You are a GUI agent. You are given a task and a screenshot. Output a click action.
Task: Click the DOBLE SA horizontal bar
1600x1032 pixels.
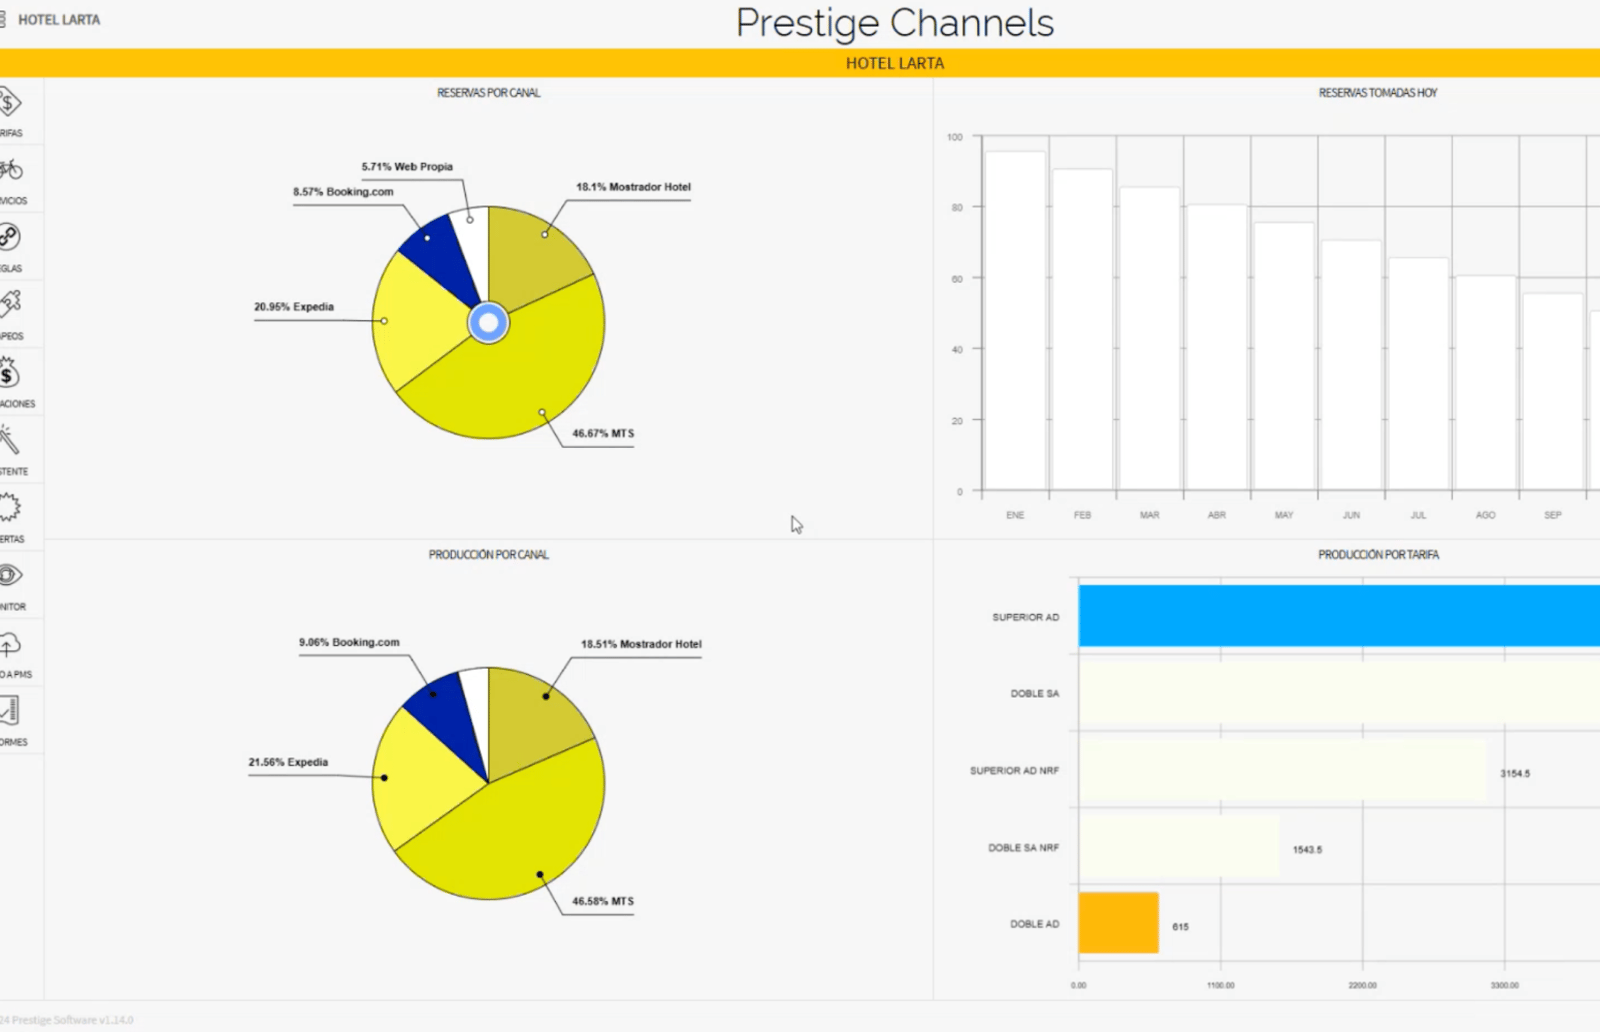pyautogui.click(x=1339, y=693)
